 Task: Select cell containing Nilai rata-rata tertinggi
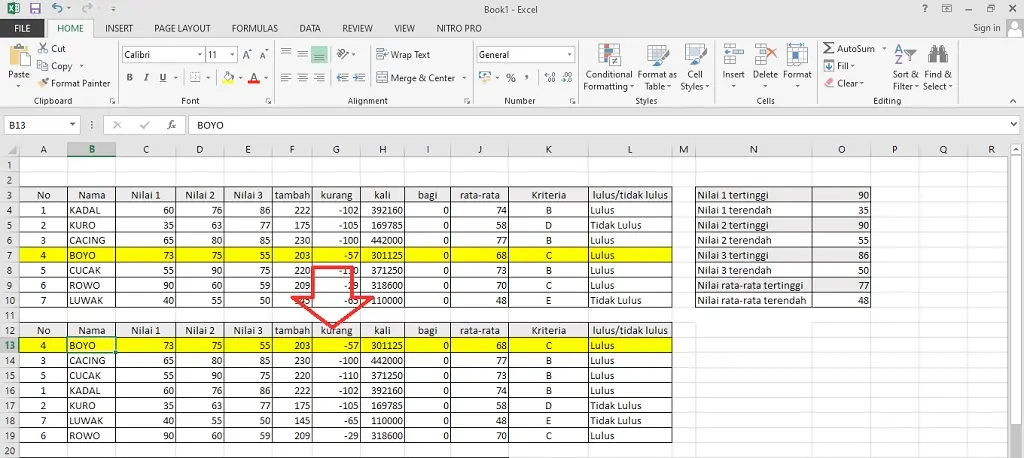(x=754, y=286)
